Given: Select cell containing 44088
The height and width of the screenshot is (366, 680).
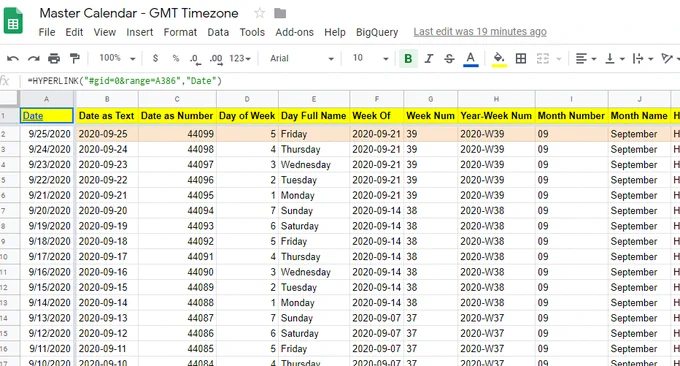Looking at the screenshot, I should pyautogui.click(x=177, y=303).
